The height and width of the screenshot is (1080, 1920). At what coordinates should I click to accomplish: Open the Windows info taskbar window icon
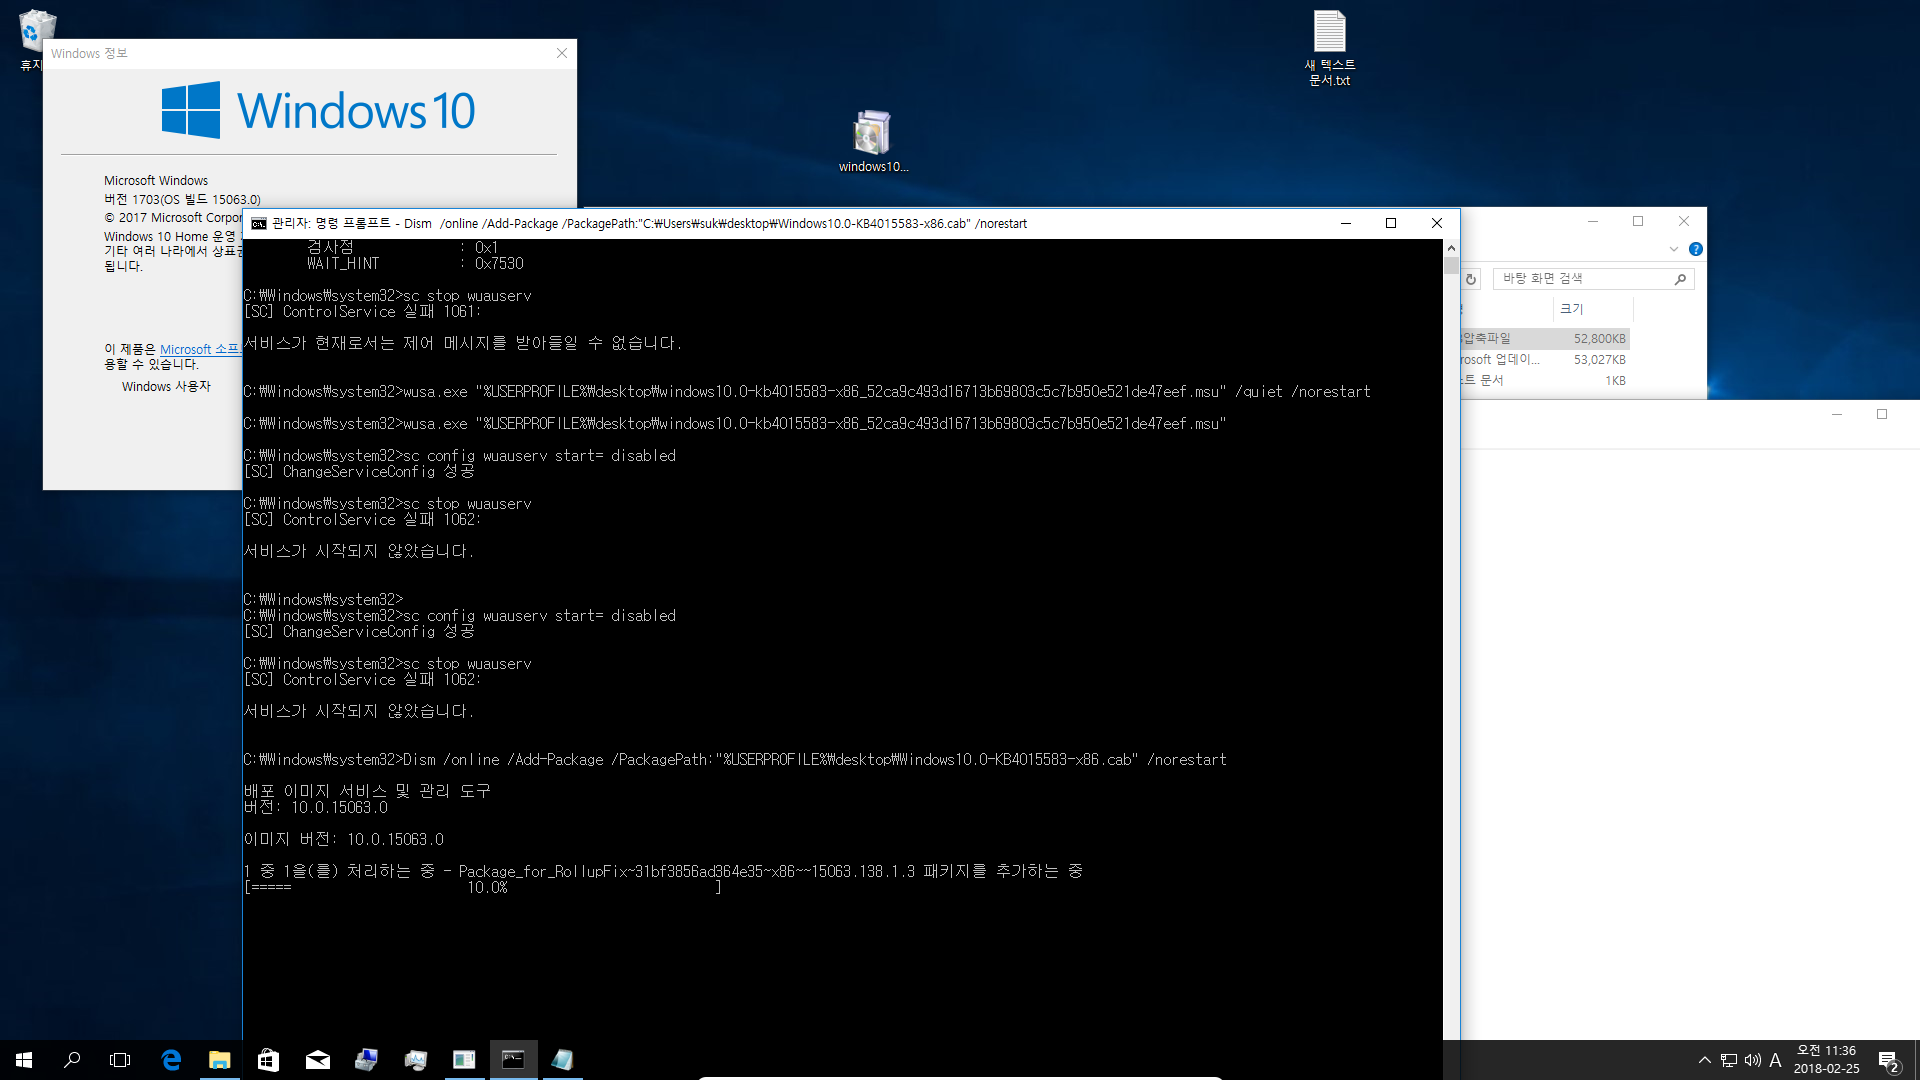coord(464,1060)
